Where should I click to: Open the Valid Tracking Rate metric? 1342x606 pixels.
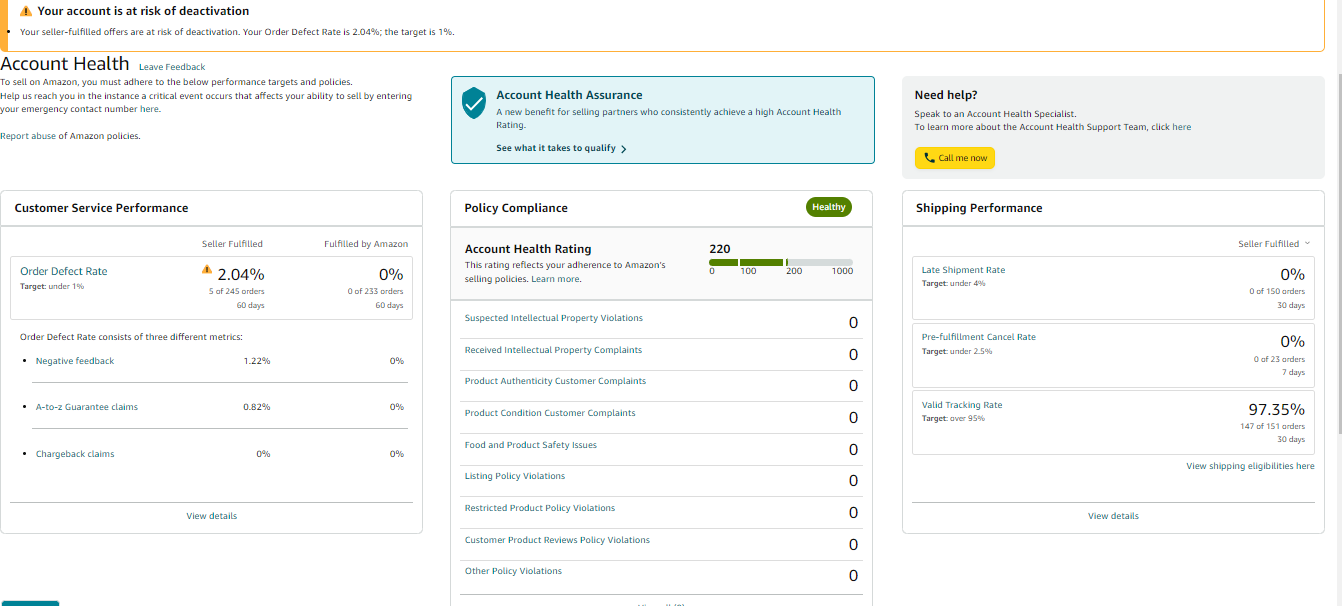[962, 405]
